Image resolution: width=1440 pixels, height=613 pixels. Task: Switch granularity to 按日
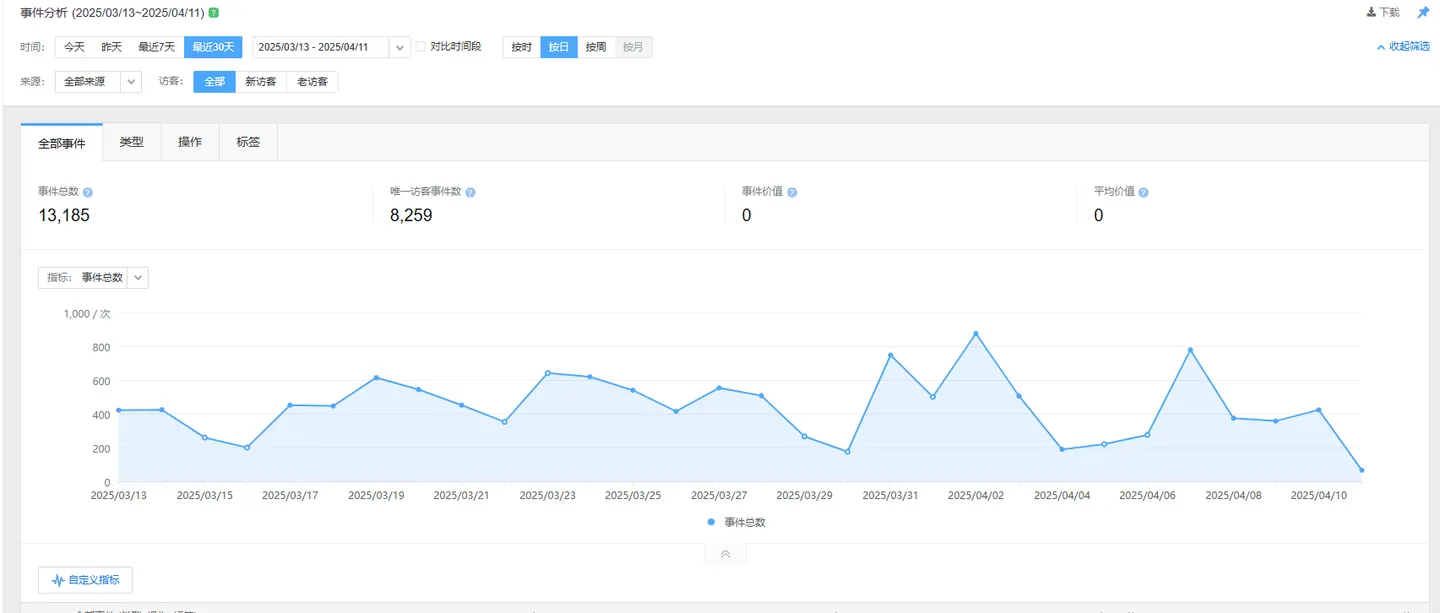[x=559, y=47]
